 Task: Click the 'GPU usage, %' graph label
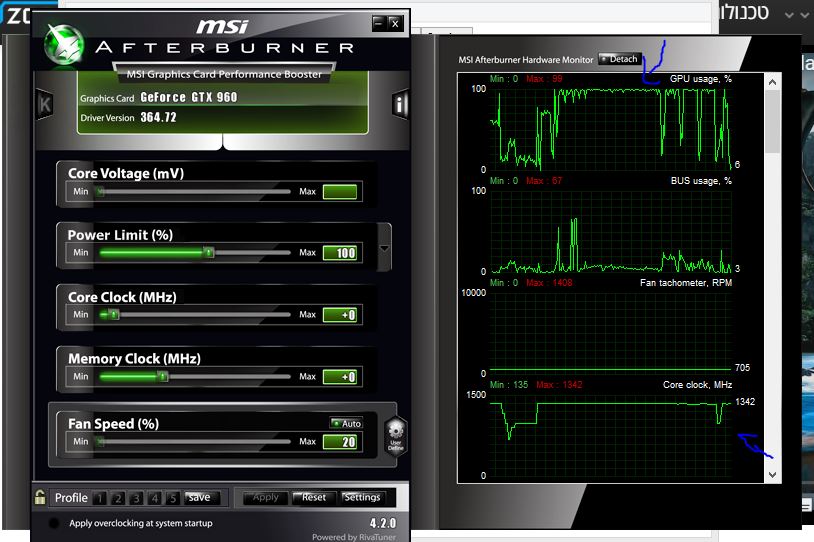point(701,79)
